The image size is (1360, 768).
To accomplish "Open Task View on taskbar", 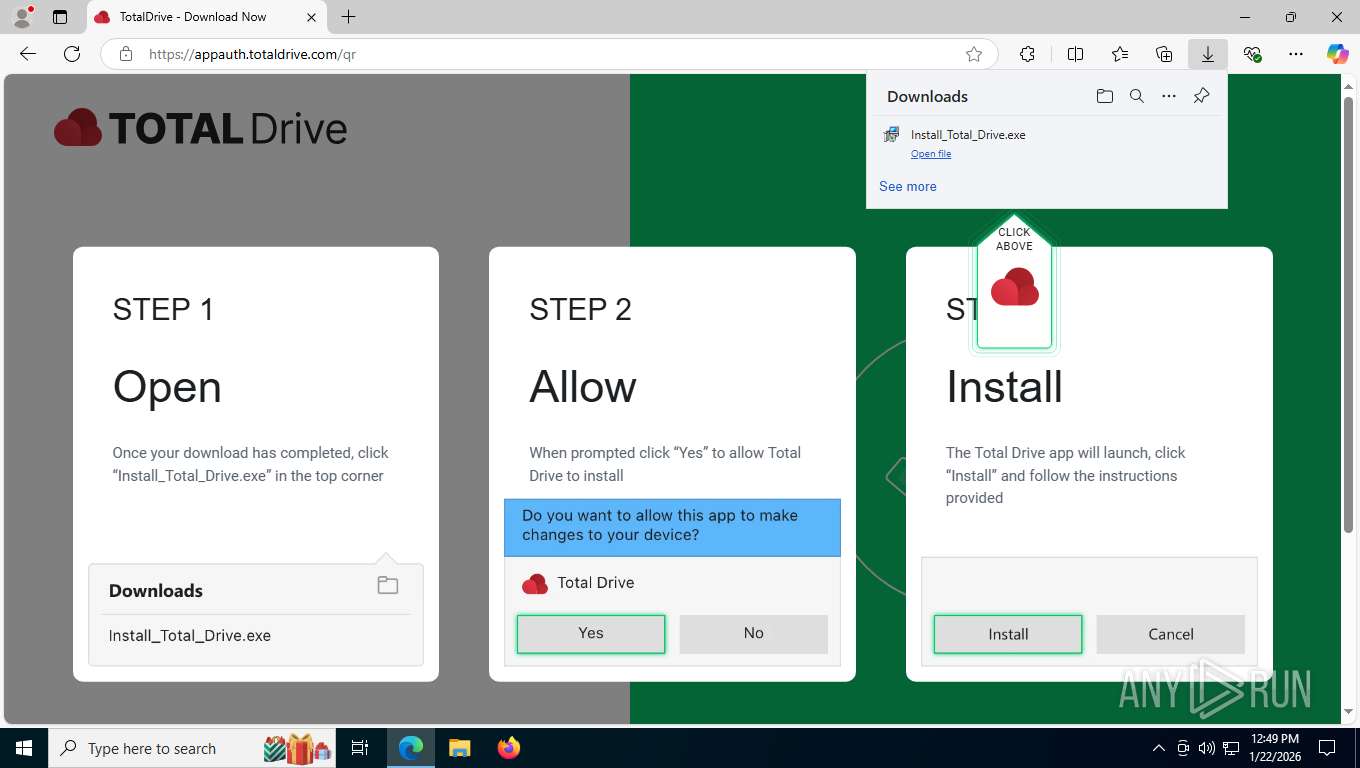I will click(x=360, y=748).
